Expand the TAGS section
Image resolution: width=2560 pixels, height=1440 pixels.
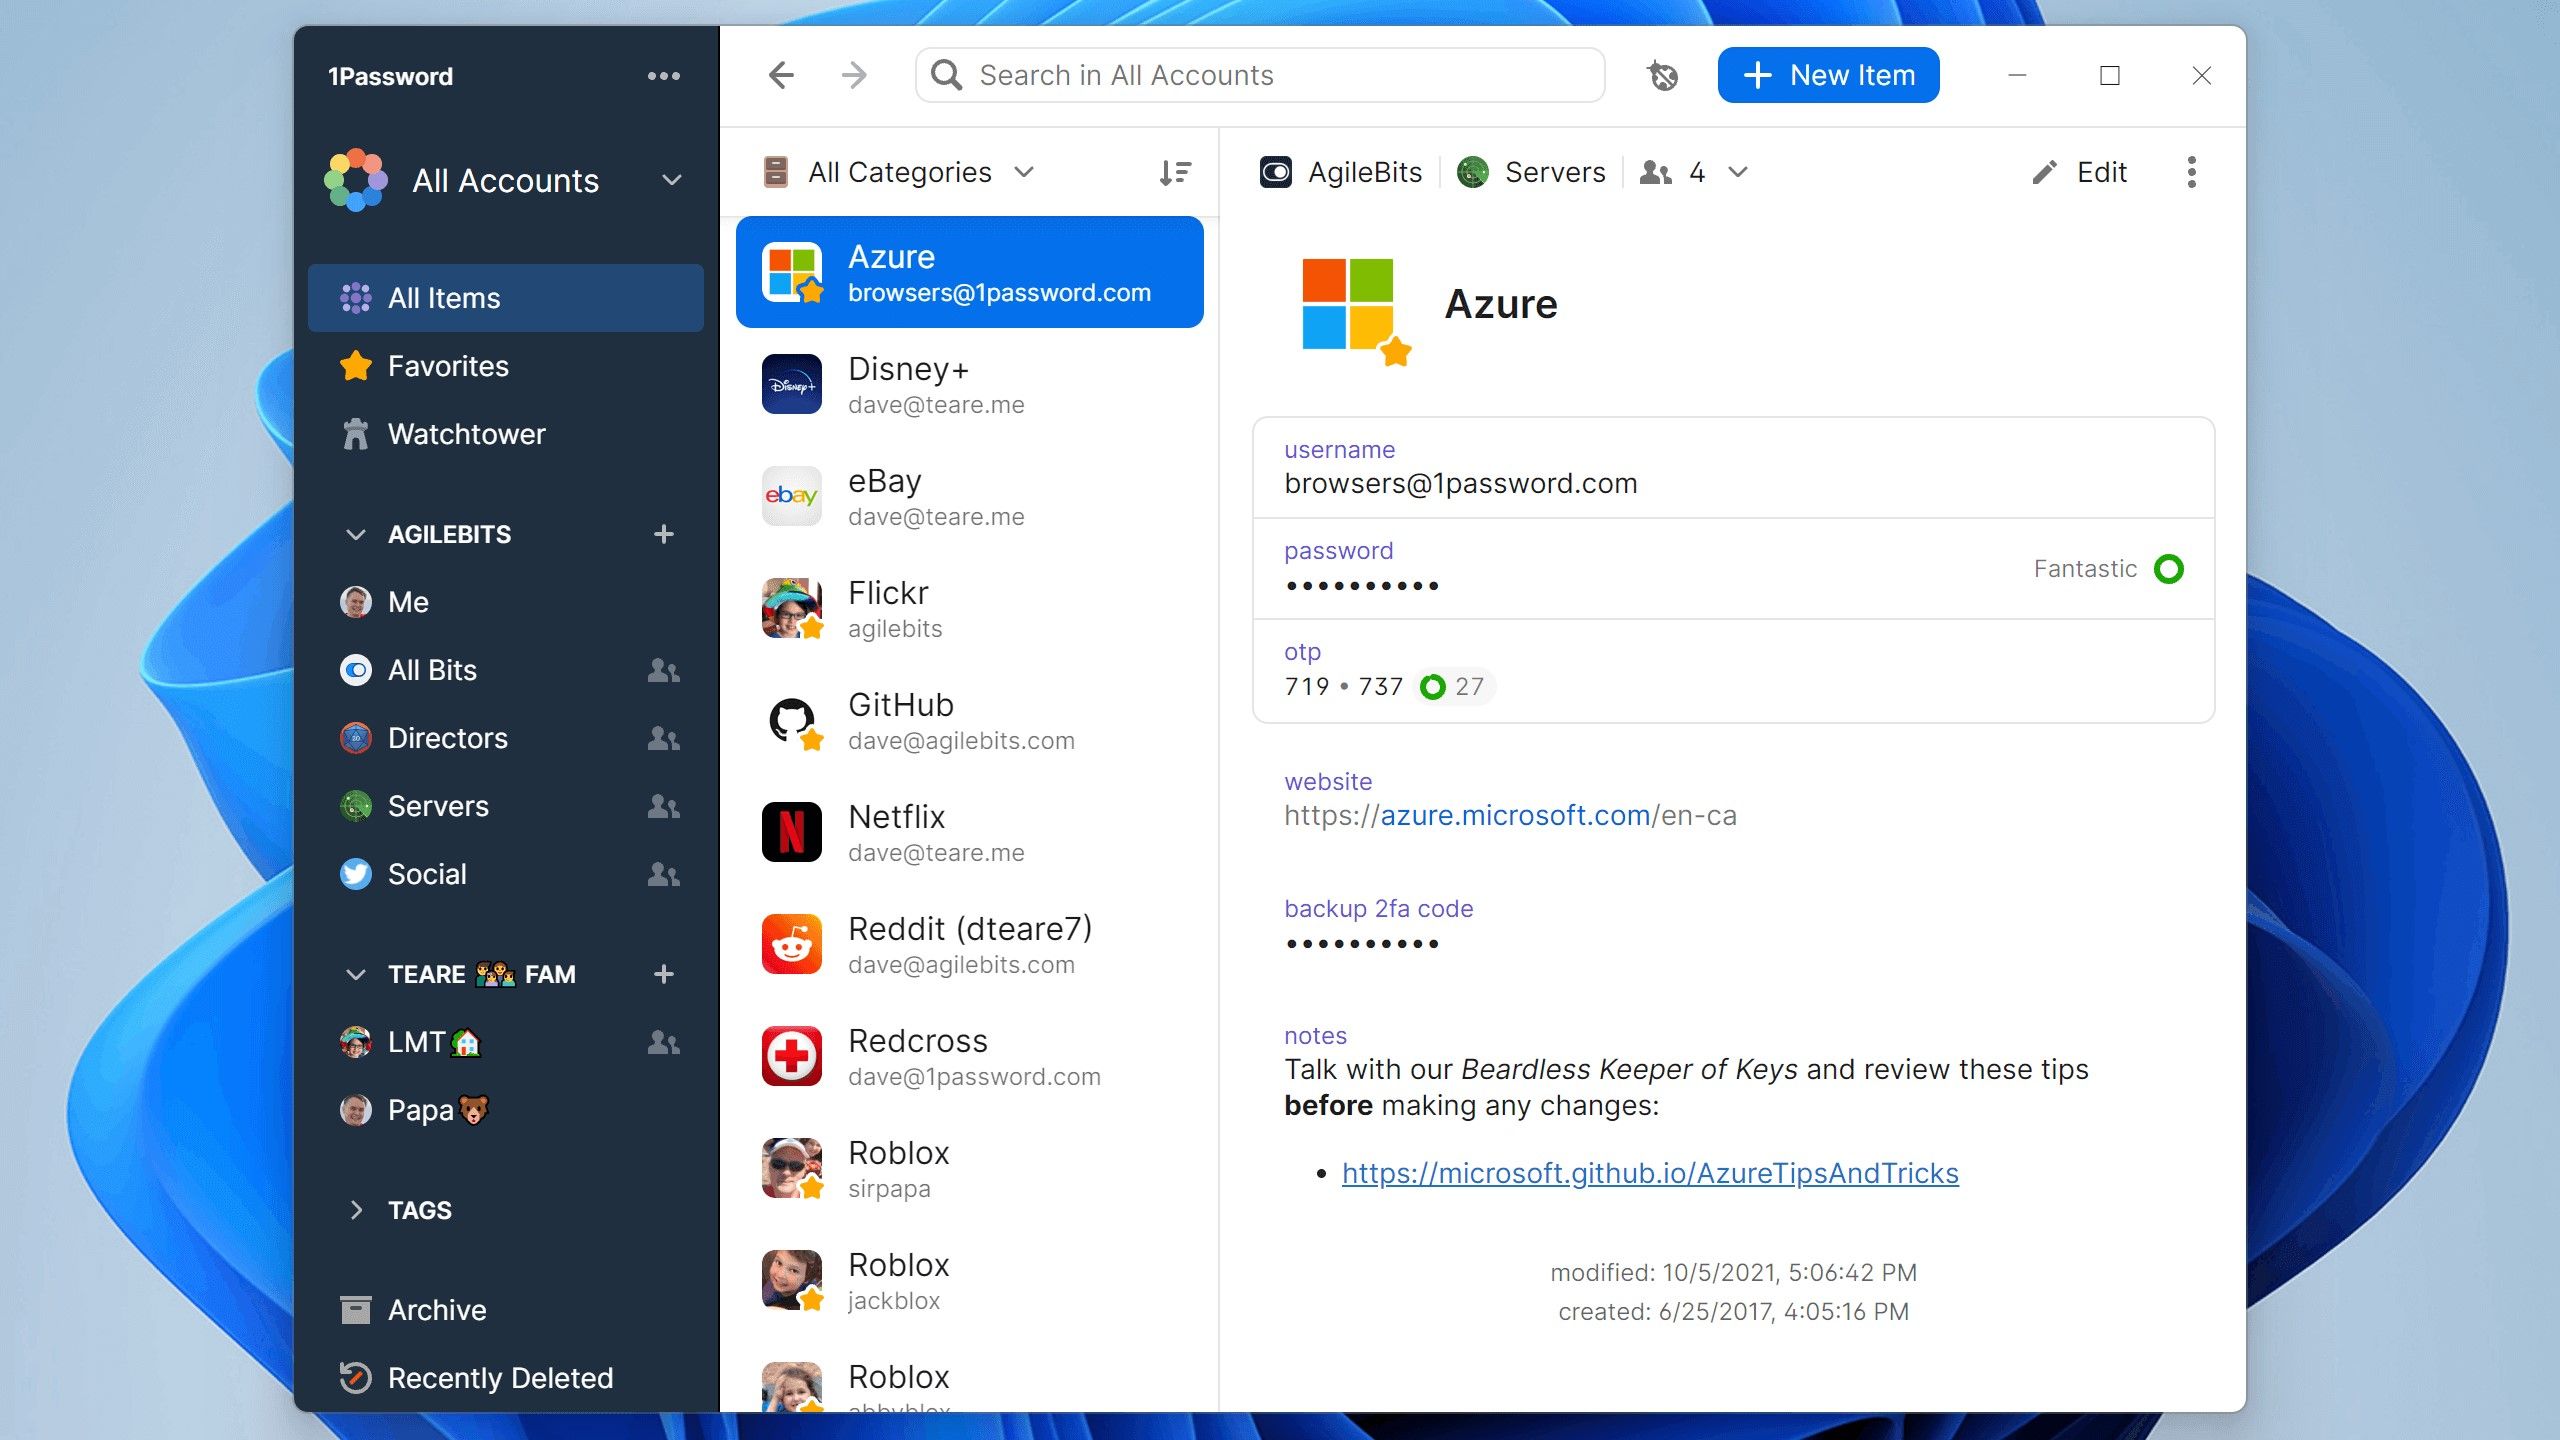pos(355,1210)
